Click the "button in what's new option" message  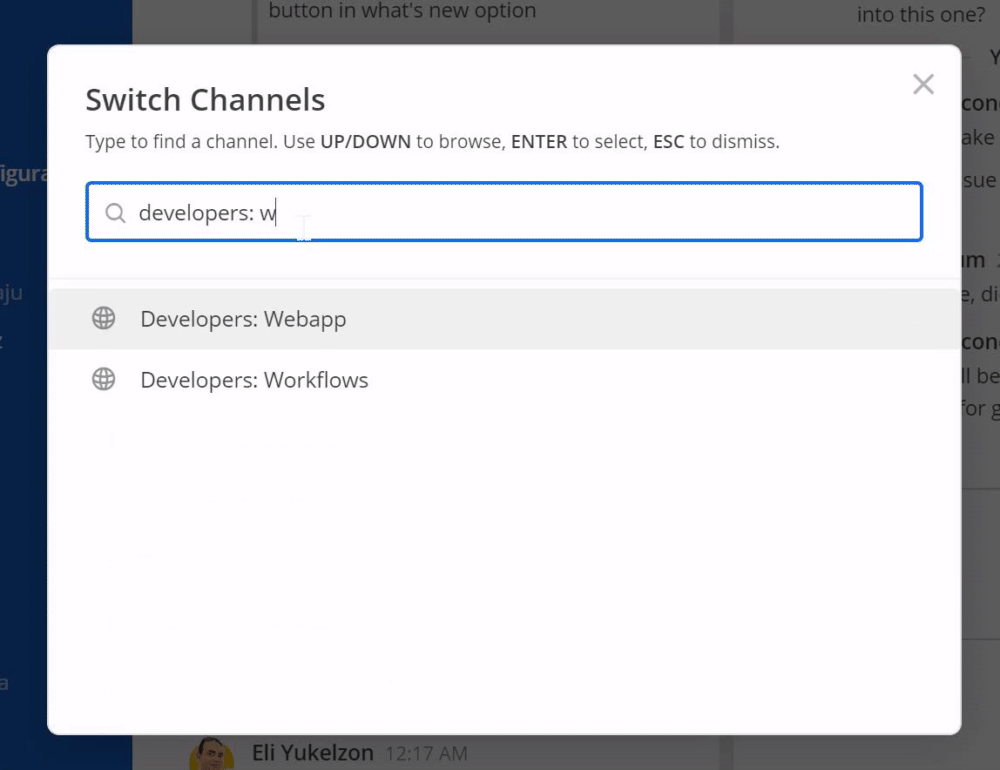click(x=402, y=12)
